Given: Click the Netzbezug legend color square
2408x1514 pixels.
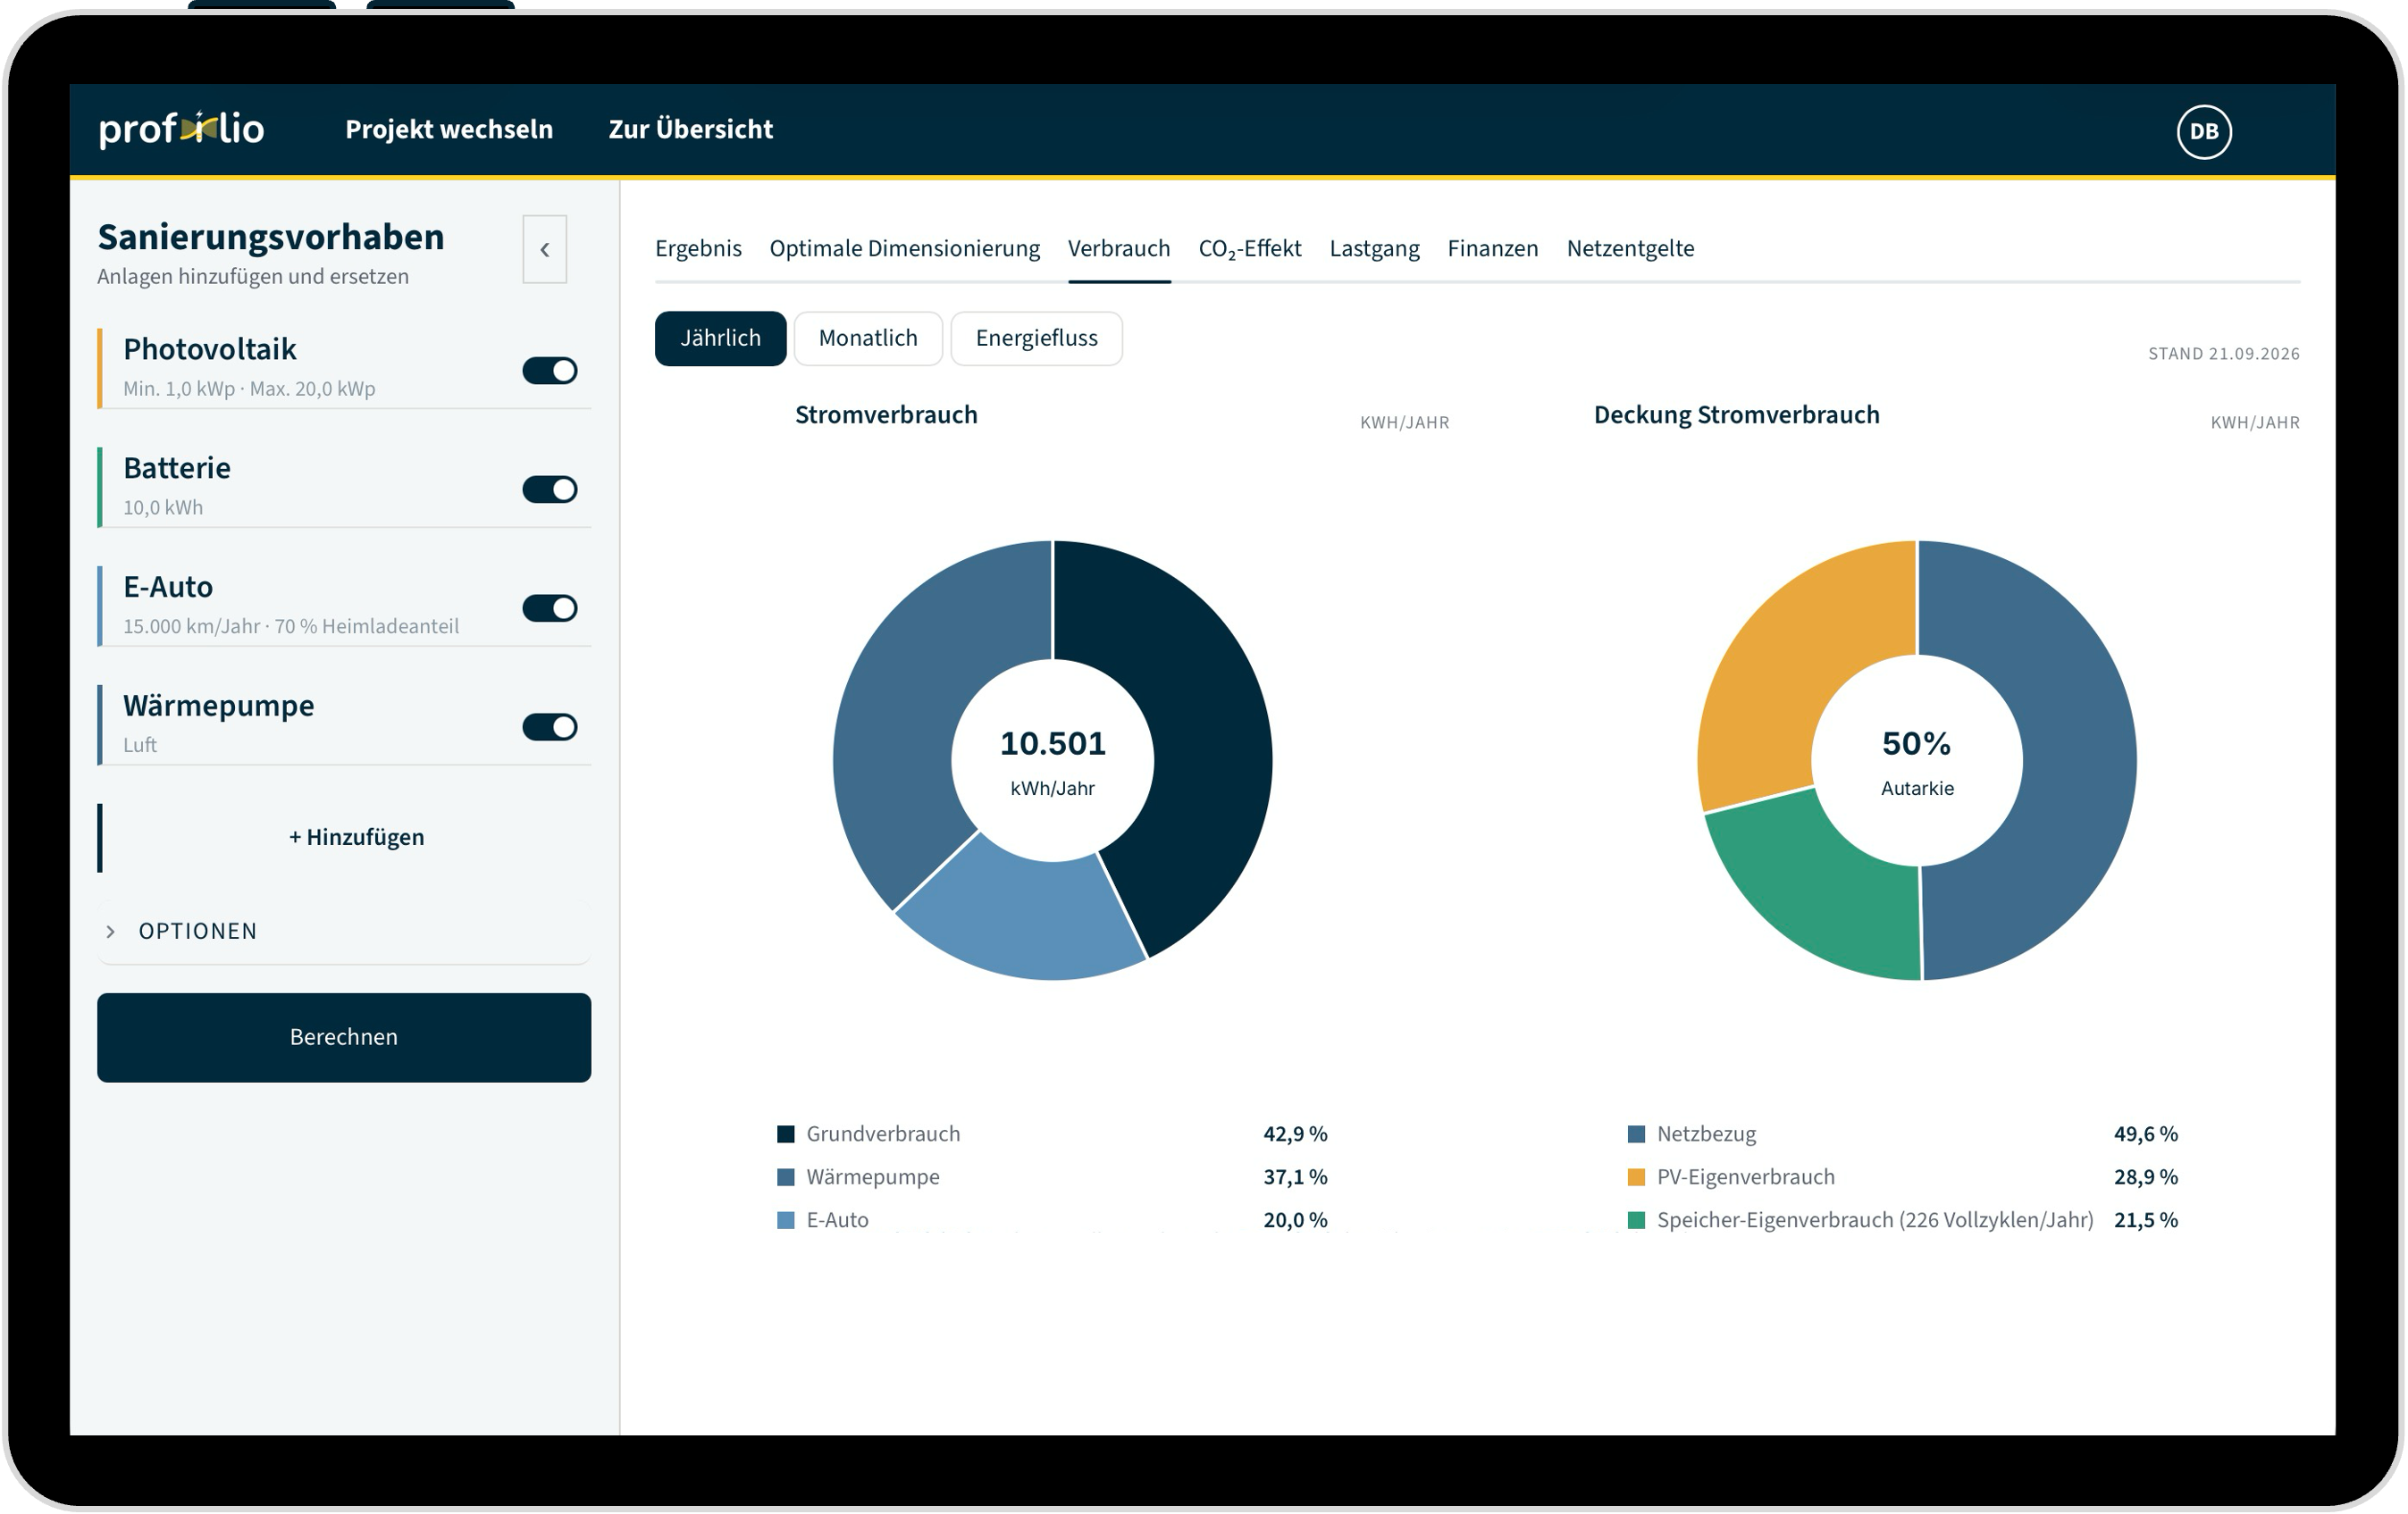Looking at the screenshot, I should [1636, 1134].
